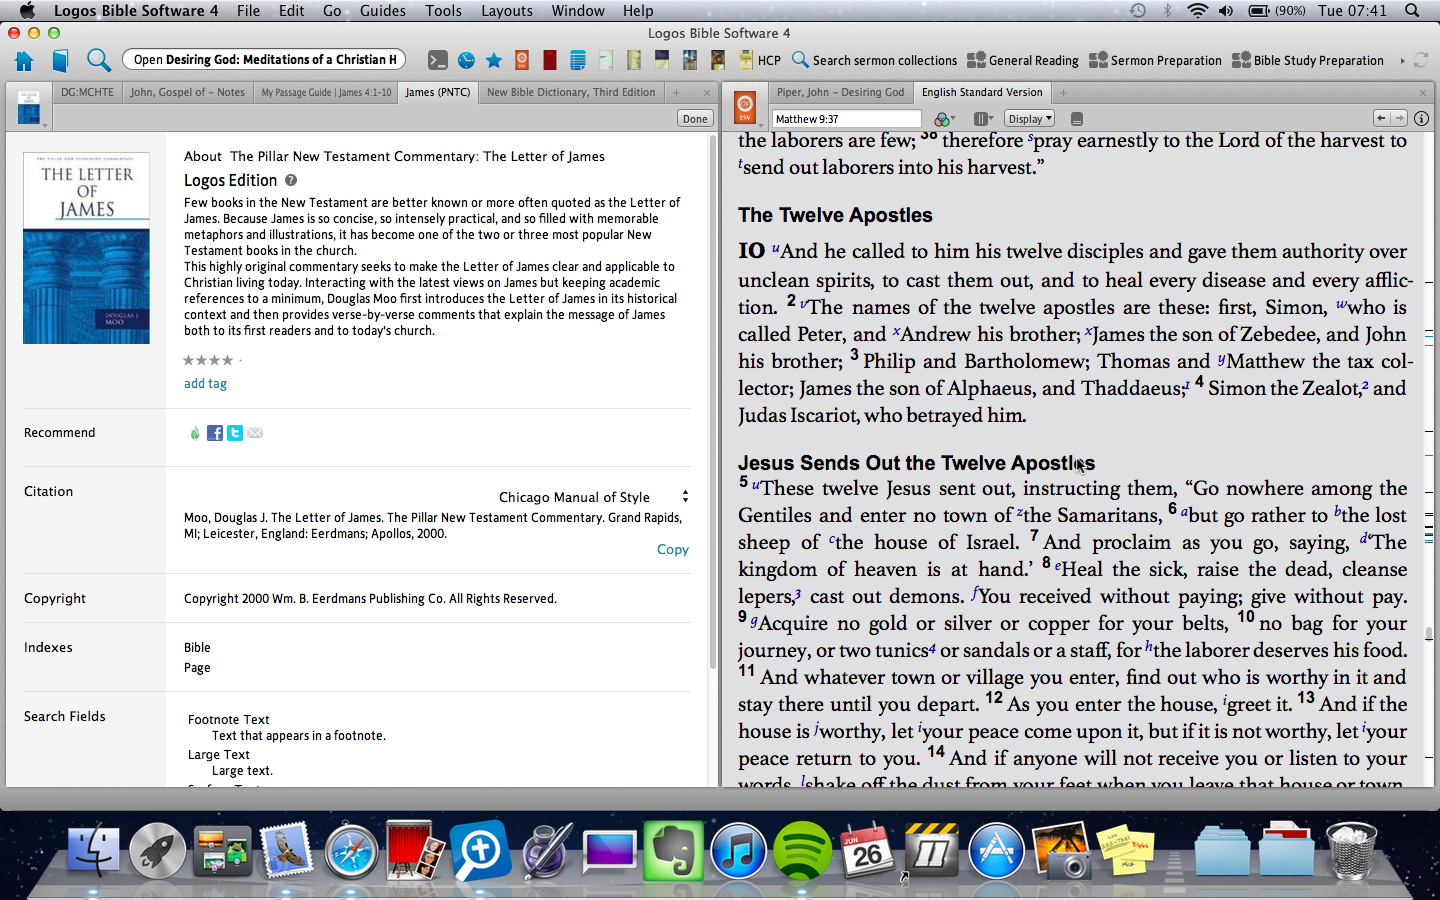Click the command box input field
The image size is (1440, 900).
[264, 60]
